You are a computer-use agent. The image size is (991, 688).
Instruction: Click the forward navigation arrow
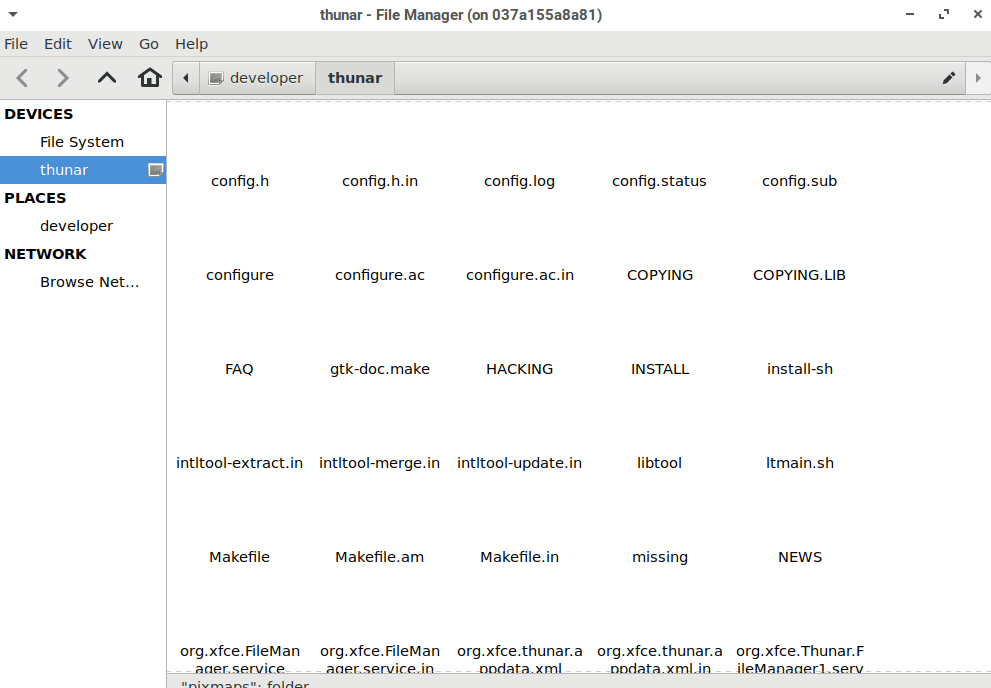click(63, 78)
